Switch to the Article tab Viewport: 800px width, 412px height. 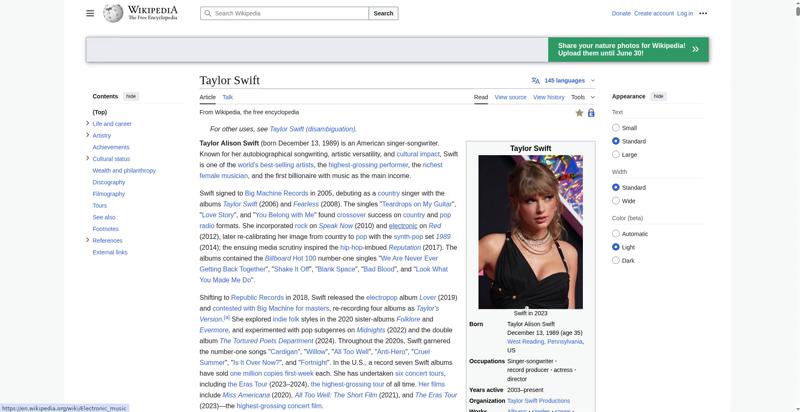[208, 97]
